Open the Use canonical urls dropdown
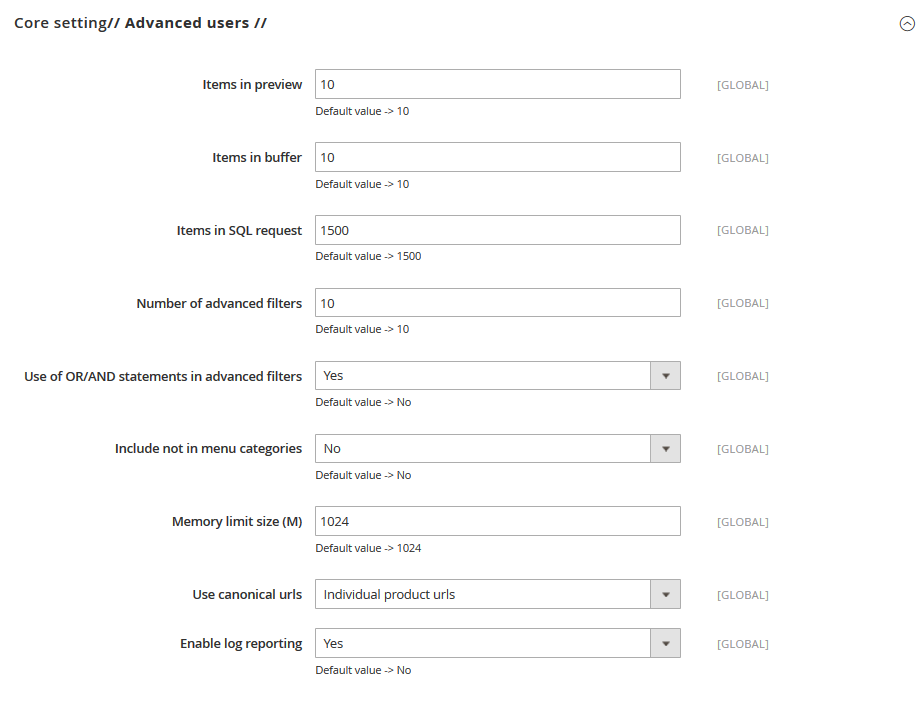The height and width of the screenshot is (711, 921). tap(498, 594)
